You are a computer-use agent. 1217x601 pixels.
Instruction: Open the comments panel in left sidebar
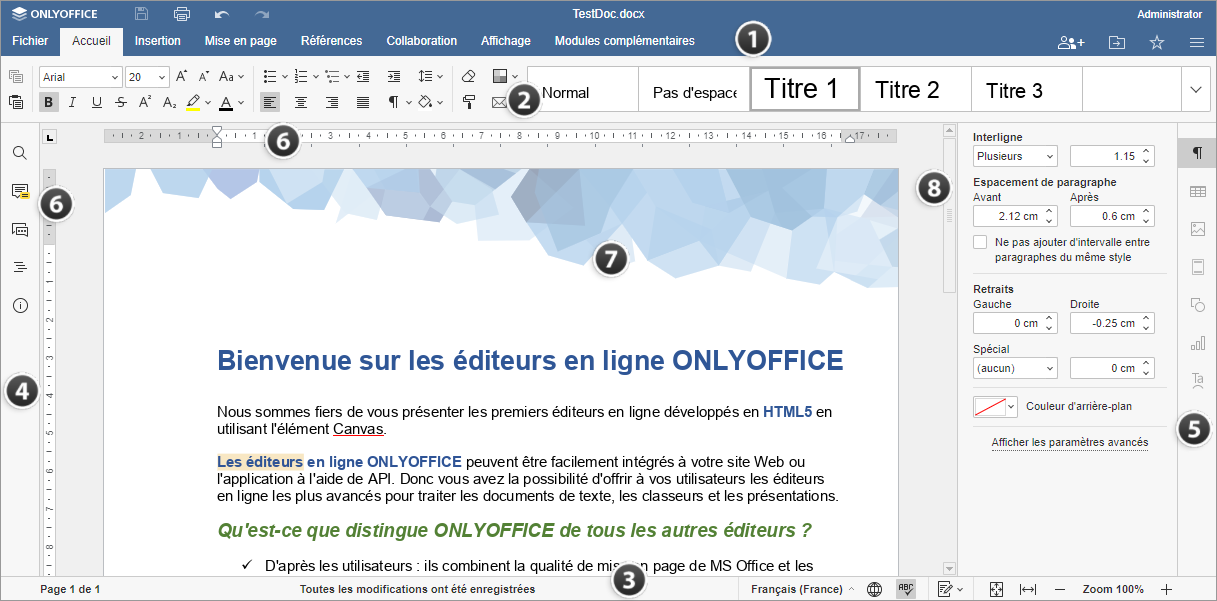19,191
